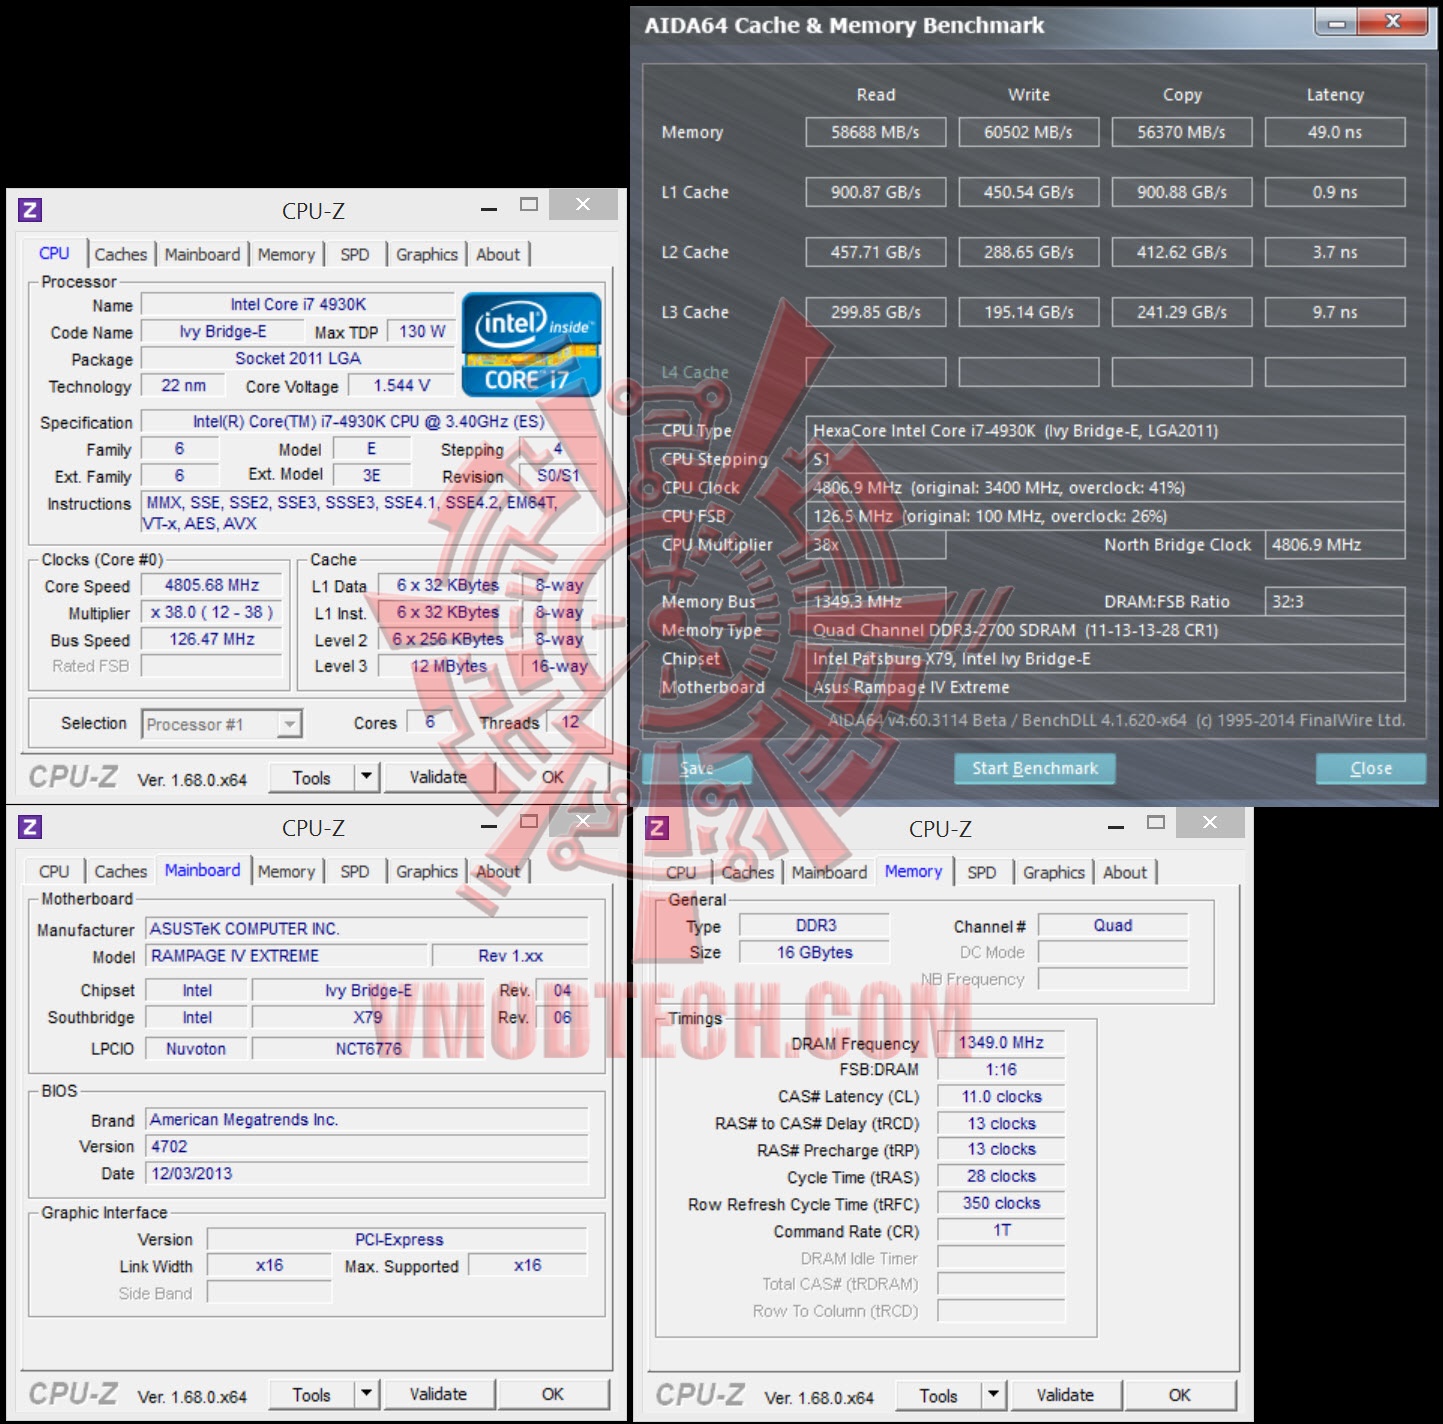Click the BIOS Version field 4702
Screen dimensions: 1443x1424
367,1147
